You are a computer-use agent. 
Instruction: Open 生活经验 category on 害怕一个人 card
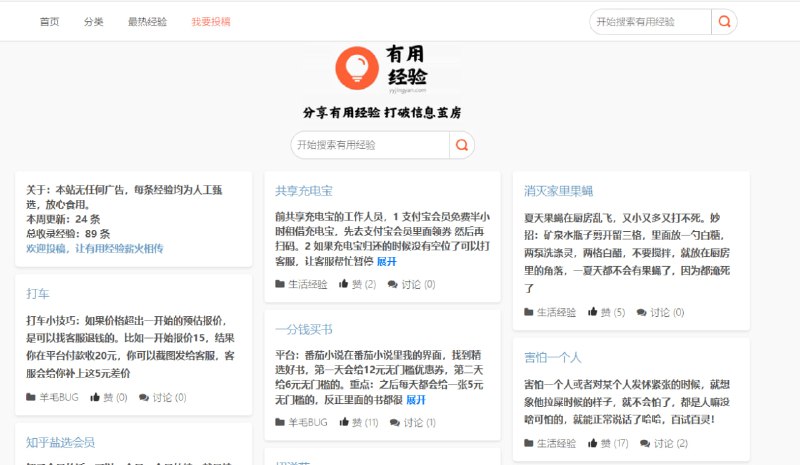point(556,444)
